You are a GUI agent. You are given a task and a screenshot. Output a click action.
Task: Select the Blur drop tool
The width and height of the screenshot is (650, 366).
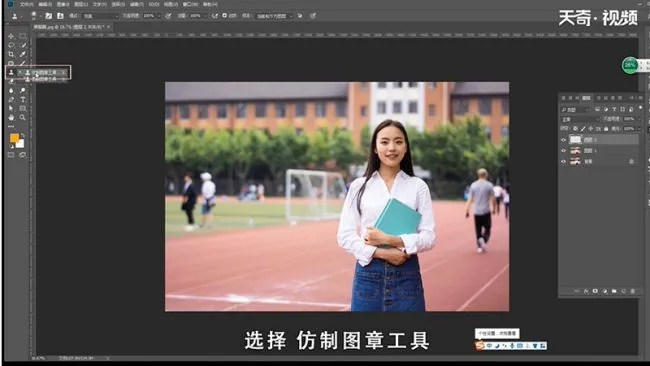pyautogui.click(x=11, y=90)
